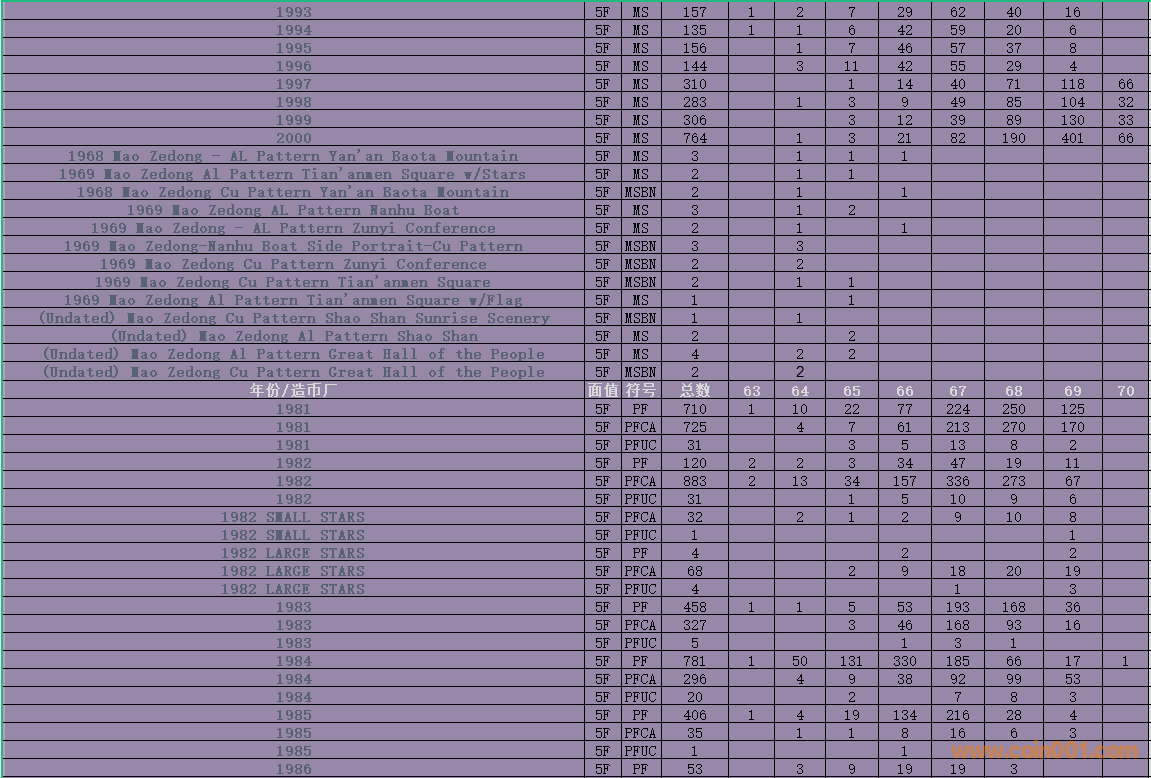Select 1969 Mao Zedong AL Pattern Nanhu Boat
The width and height of the screenshot is (1151, 778).
pos(293,211)
